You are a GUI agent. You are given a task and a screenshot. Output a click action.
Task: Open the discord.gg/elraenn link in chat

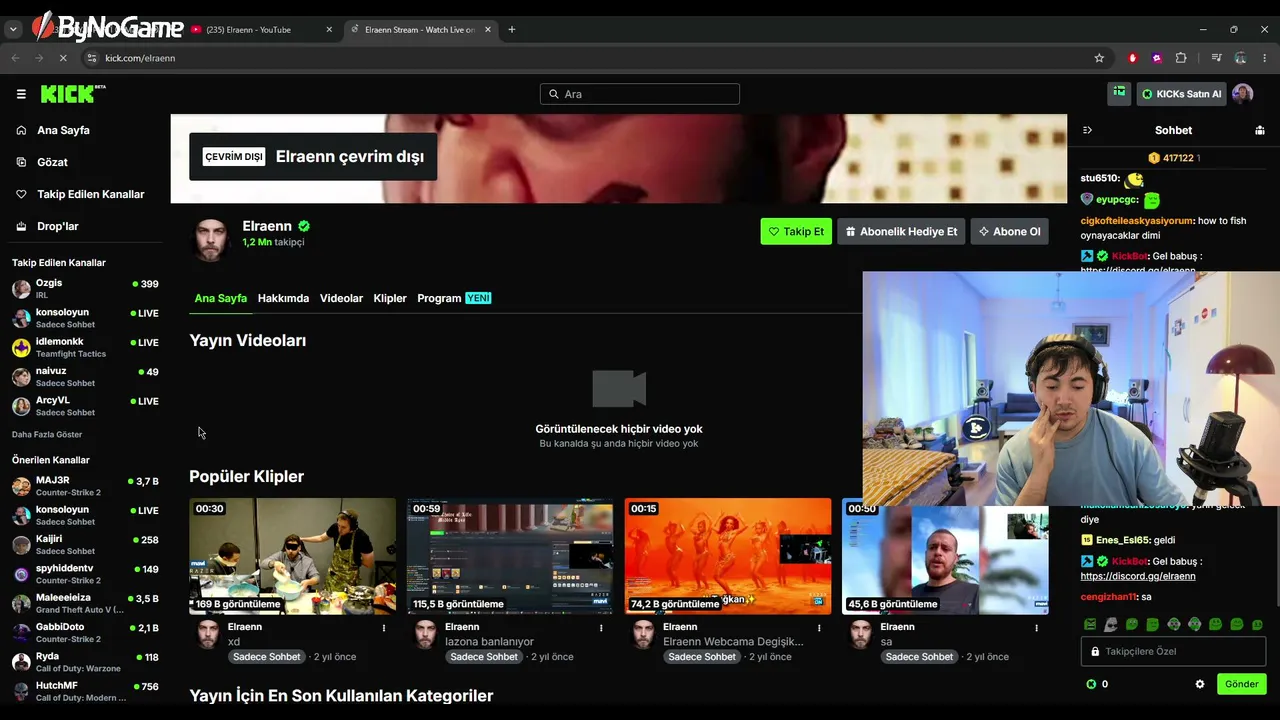pos(1138,576)
